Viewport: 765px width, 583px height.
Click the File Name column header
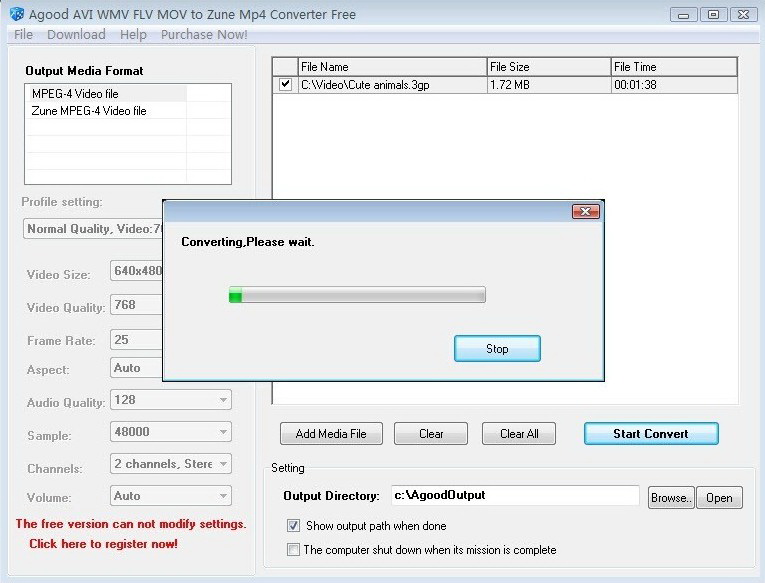pyautogui.click(x=392, y=67)
